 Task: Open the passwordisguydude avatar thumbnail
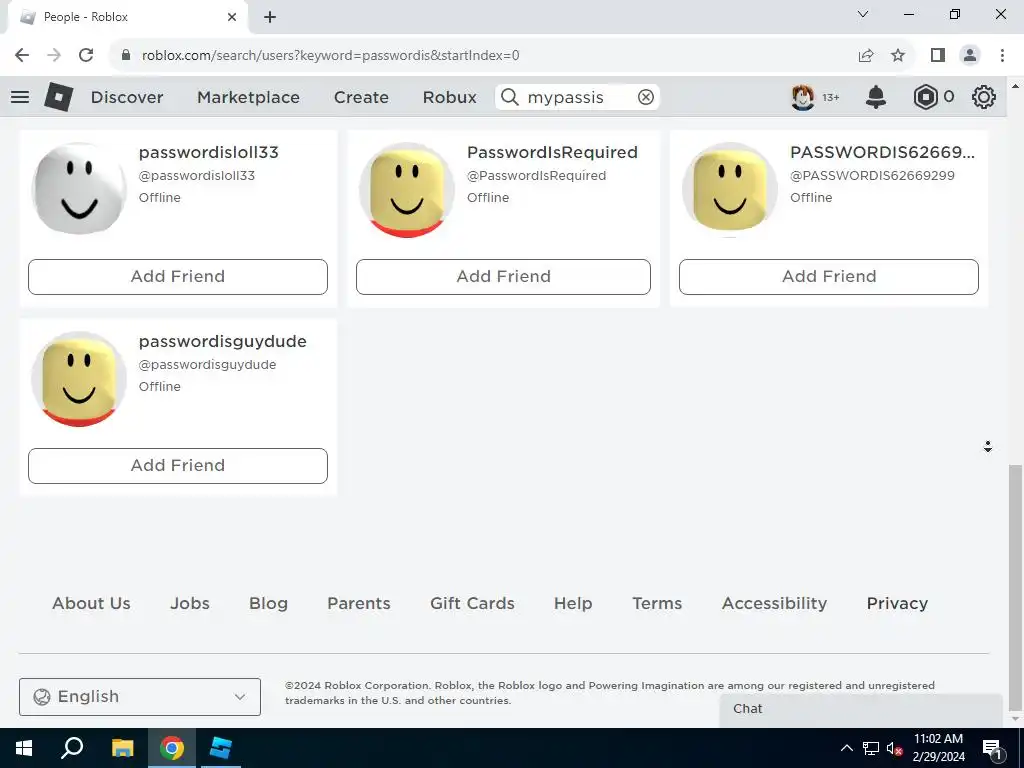[79, 379]
